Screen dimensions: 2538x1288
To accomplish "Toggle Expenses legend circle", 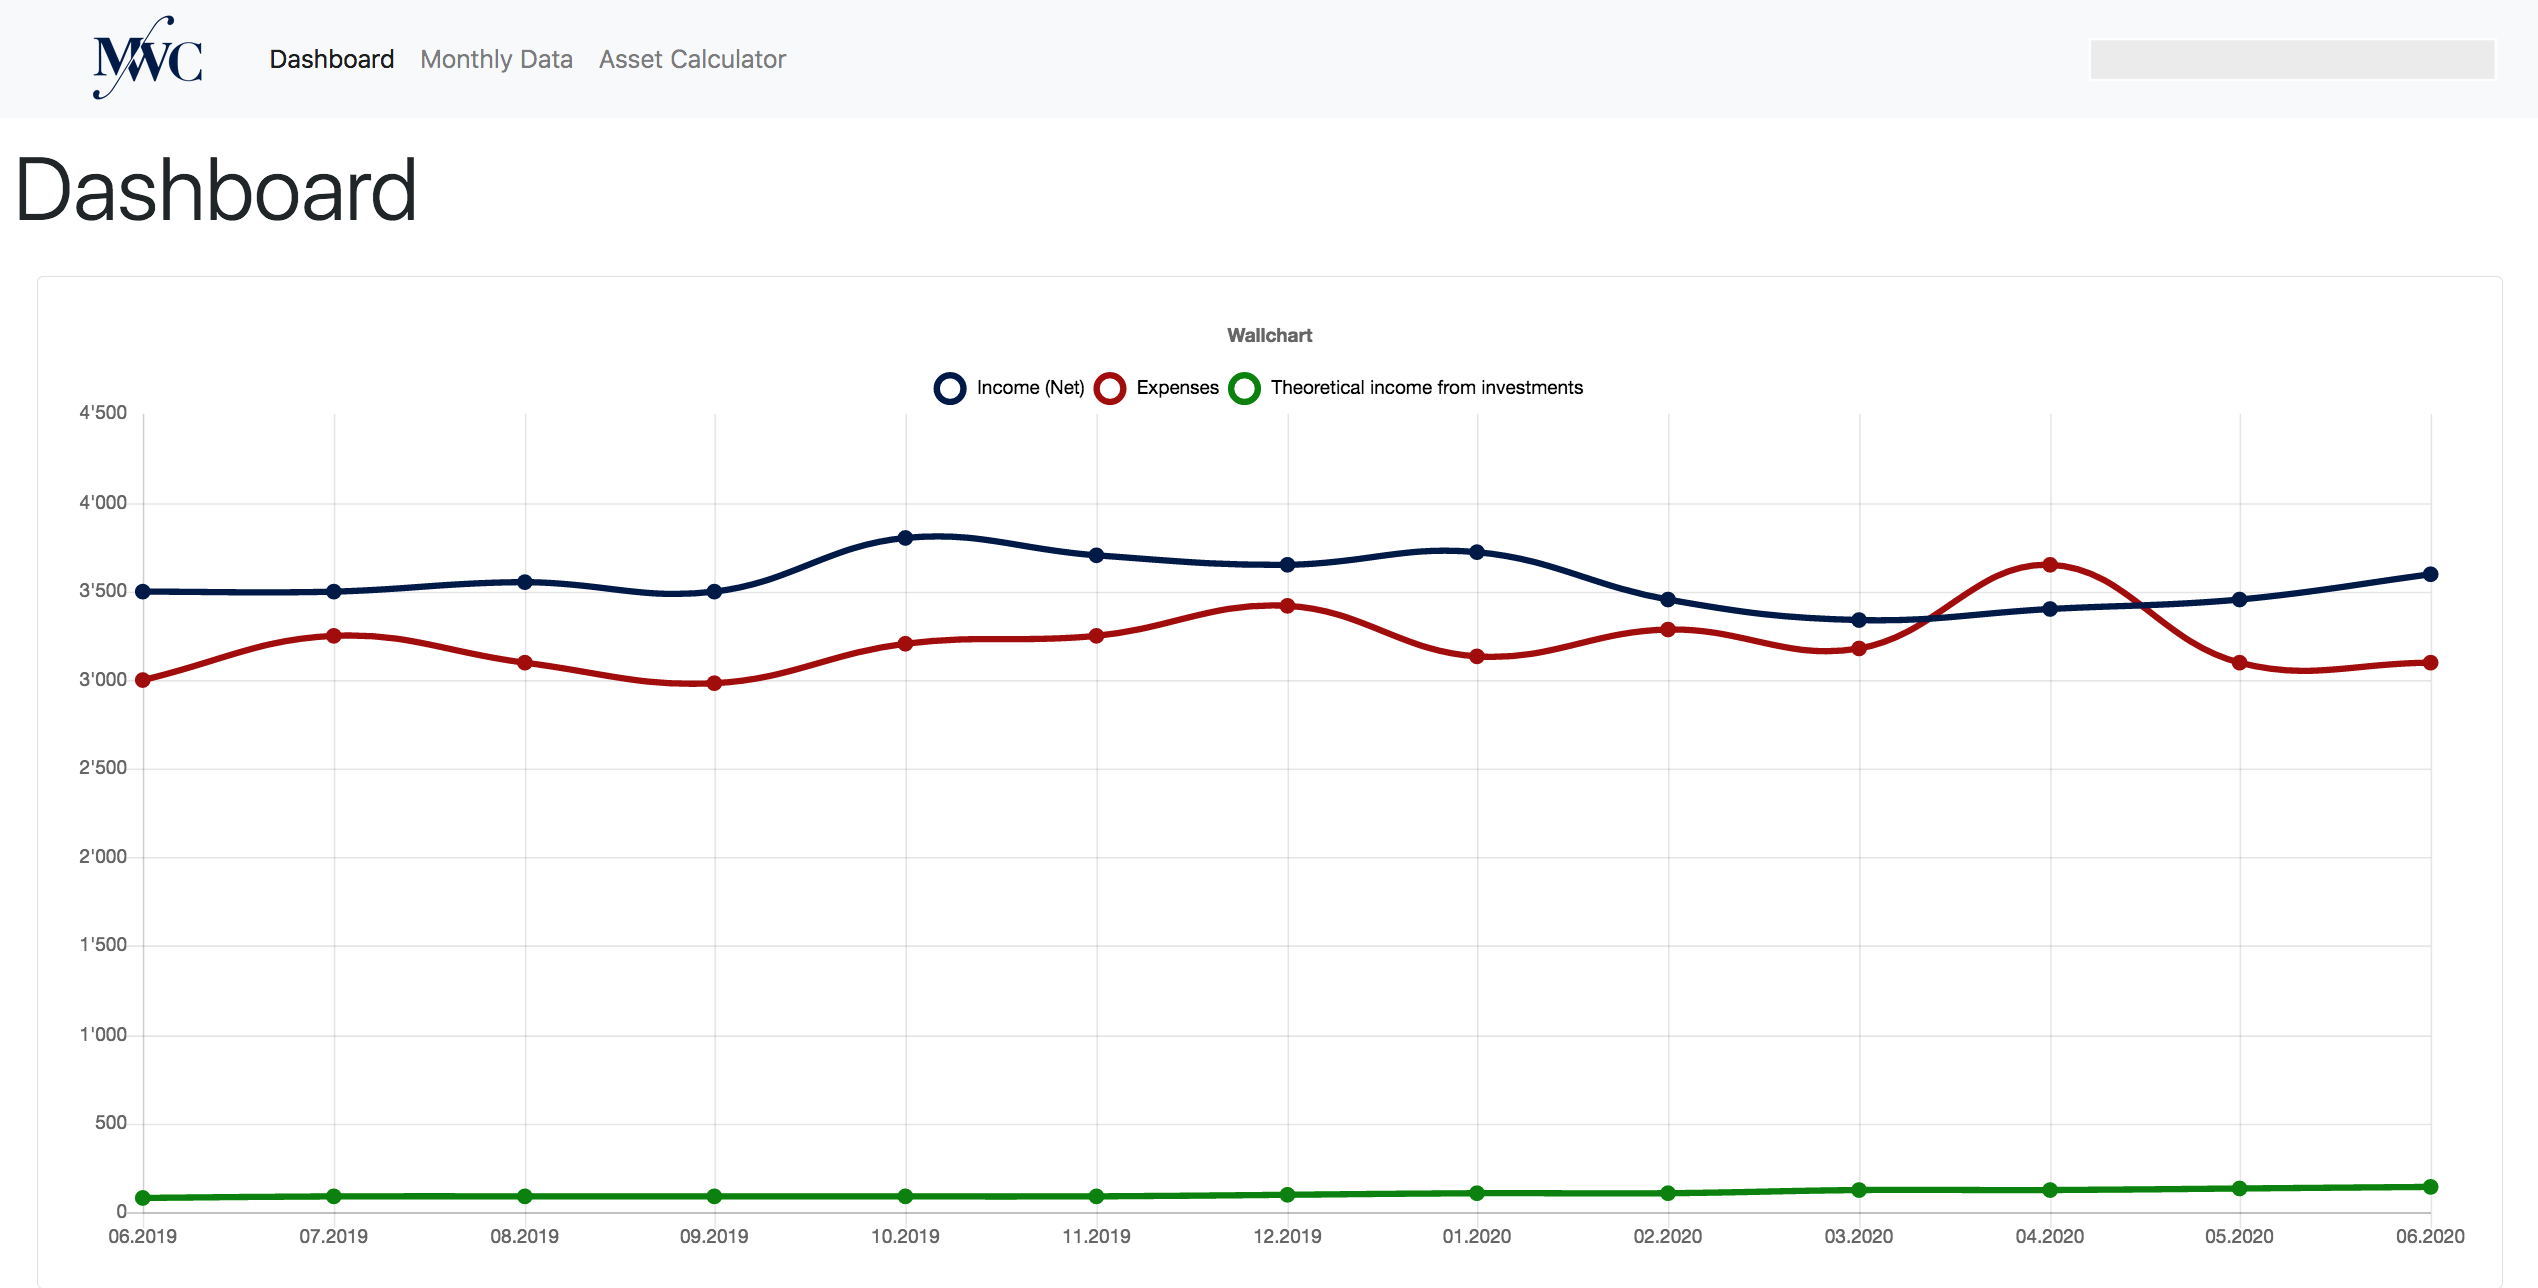I will pos(1110,388).
